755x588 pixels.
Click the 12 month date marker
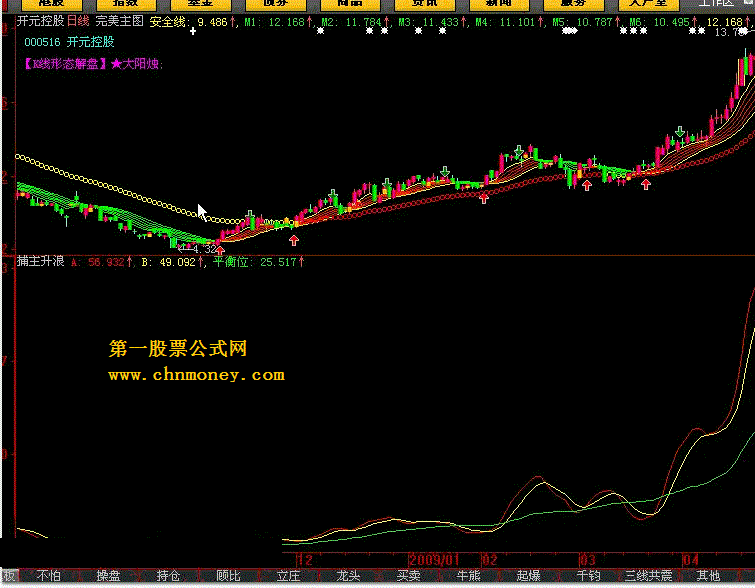[x=305, y=560]
